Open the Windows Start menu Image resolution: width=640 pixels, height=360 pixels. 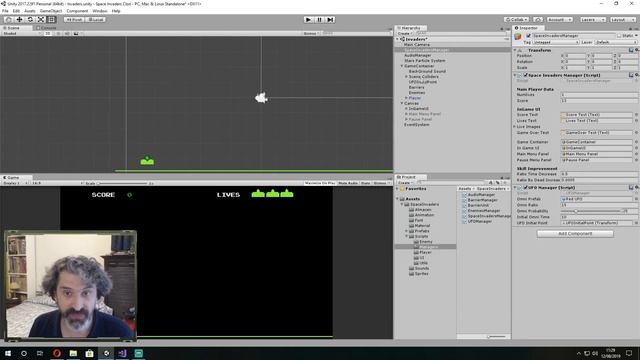click(8, 353)
